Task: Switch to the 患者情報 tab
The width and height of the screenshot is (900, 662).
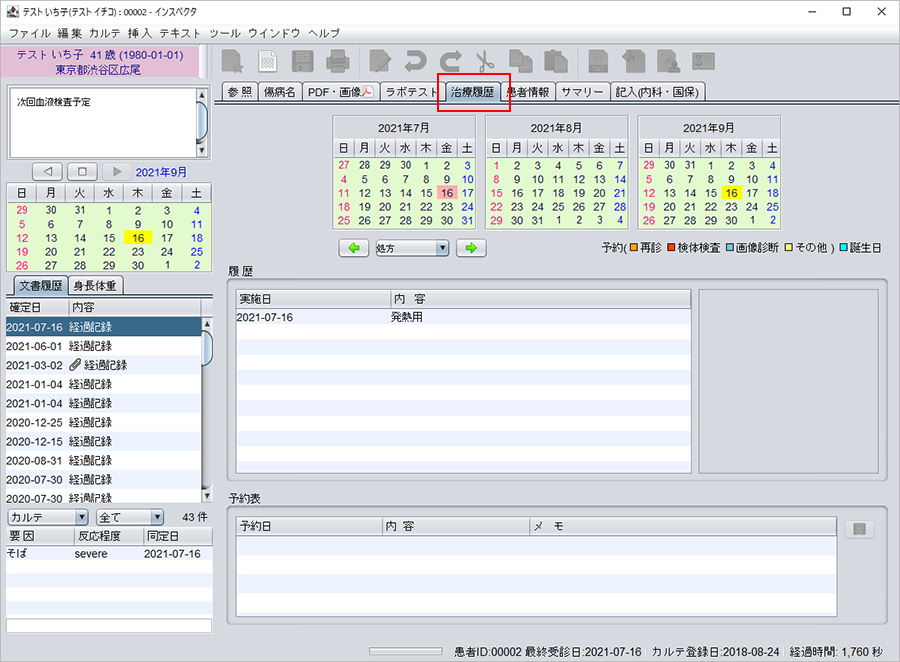Action: (x=527, y=91)
